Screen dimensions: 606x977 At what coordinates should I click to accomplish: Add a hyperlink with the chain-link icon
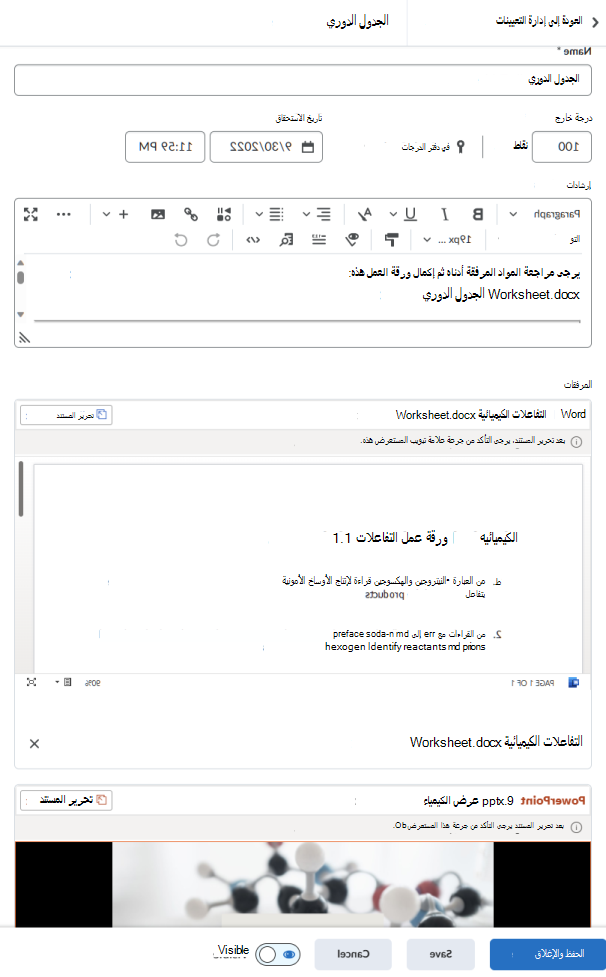(x=191, y=214)
